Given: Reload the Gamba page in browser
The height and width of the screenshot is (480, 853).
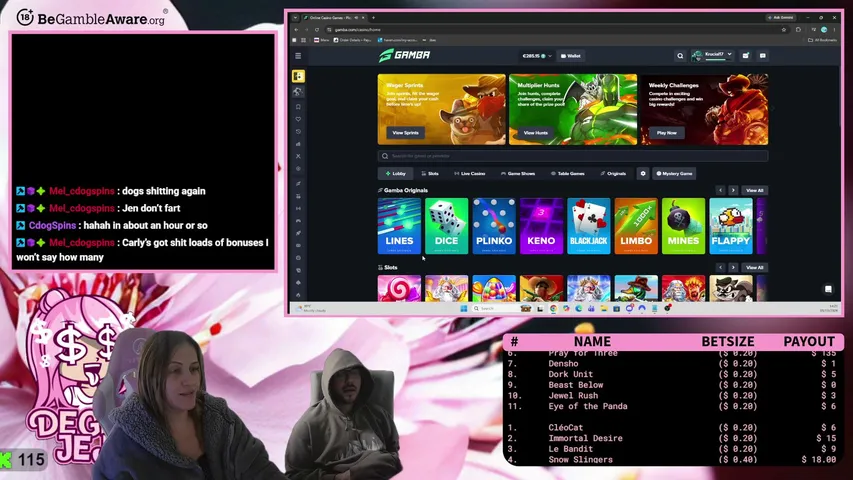Looking at the screenshot, I should tap(317, 30).
